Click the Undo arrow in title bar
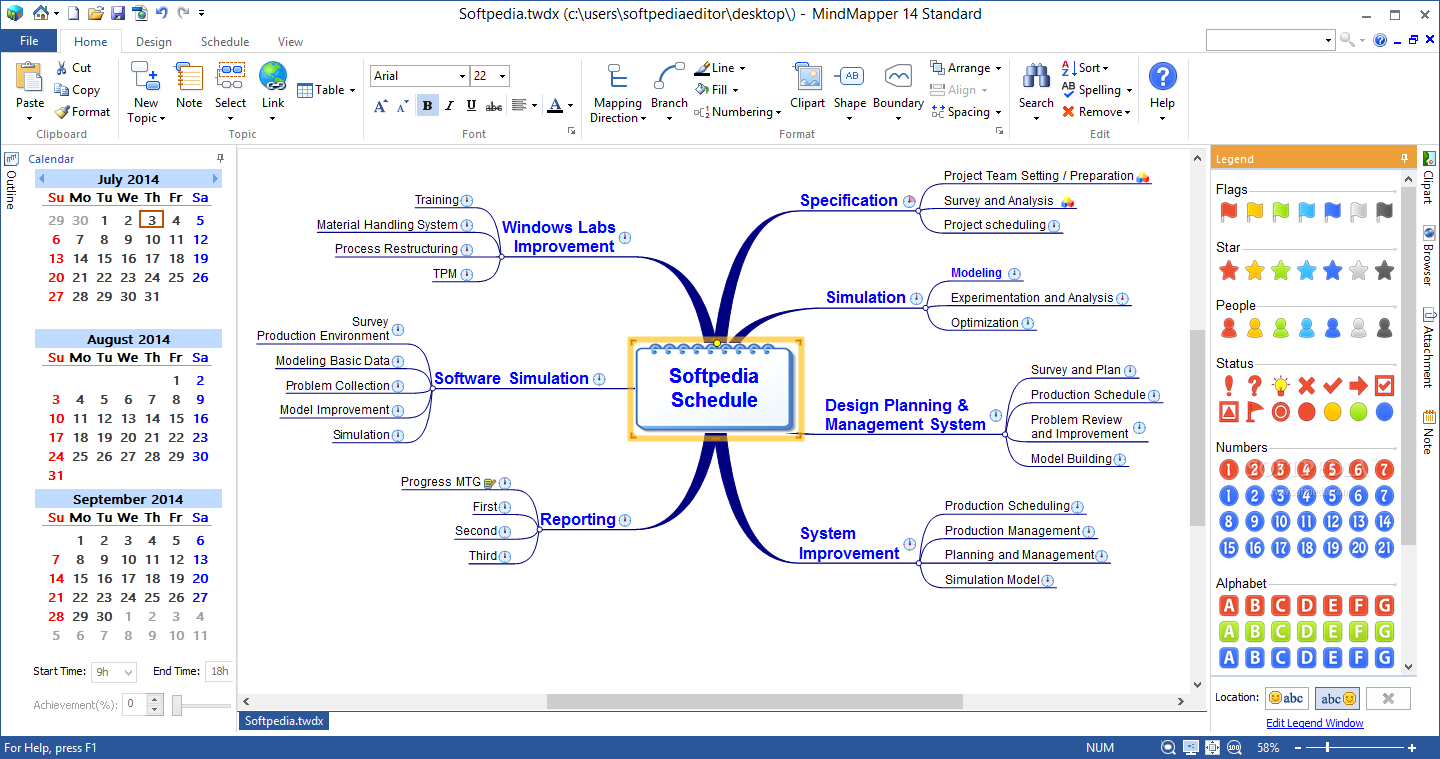Viewport: 1440px width, 759px height. click(161, 13)
